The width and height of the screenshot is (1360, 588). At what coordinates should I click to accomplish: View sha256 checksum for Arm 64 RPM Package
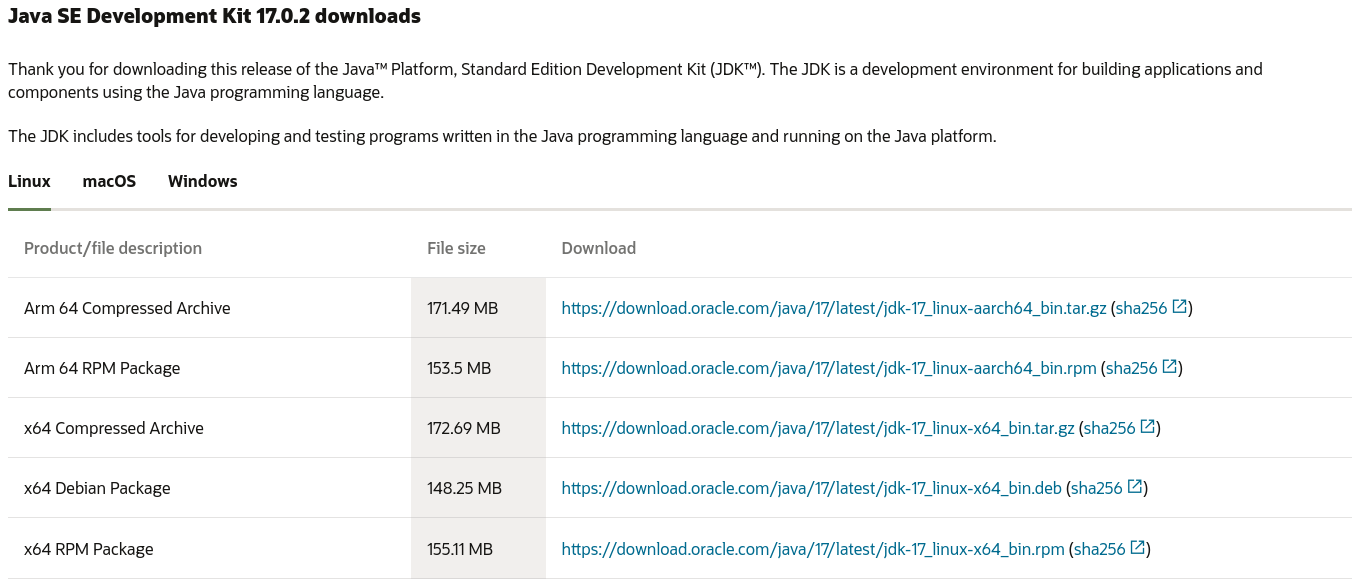(1132, 369)
